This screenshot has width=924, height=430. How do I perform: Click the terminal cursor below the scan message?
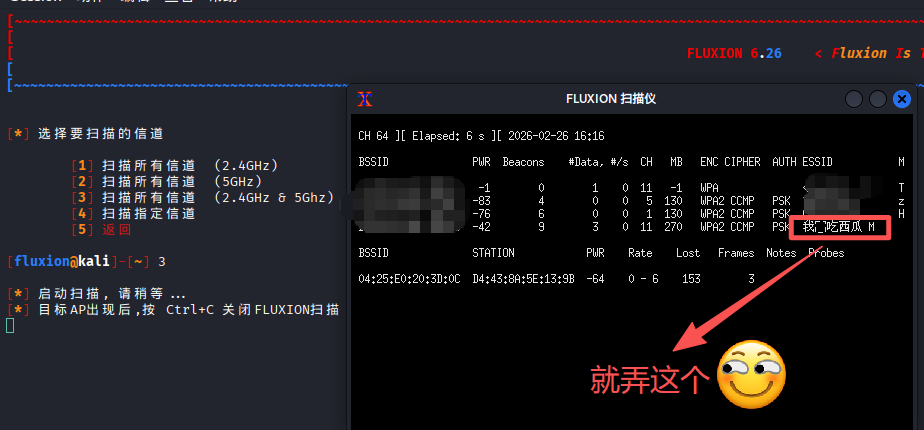[10, 325]
